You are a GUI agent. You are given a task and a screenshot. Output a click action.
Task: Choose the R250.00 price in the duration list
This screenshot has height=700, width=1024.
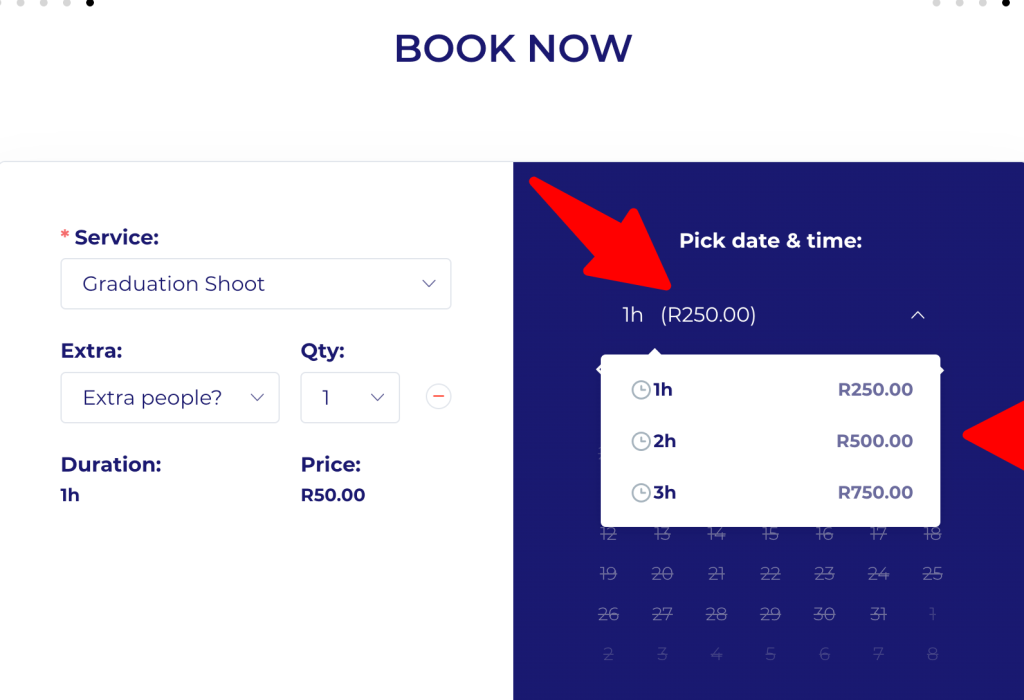click(x=875, y=390)
